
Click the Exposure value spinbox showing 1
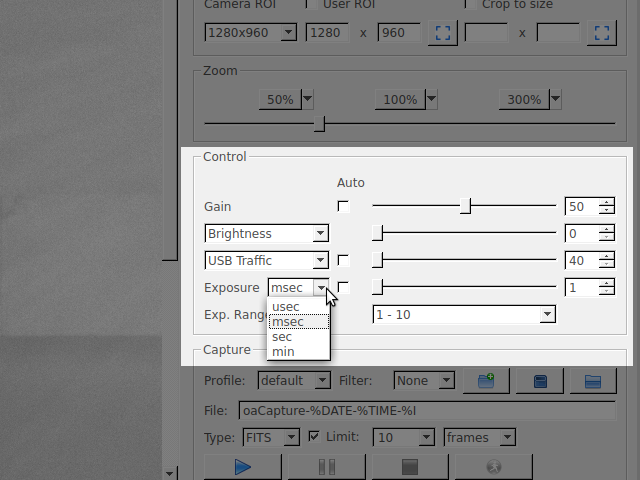pos(589,288)
